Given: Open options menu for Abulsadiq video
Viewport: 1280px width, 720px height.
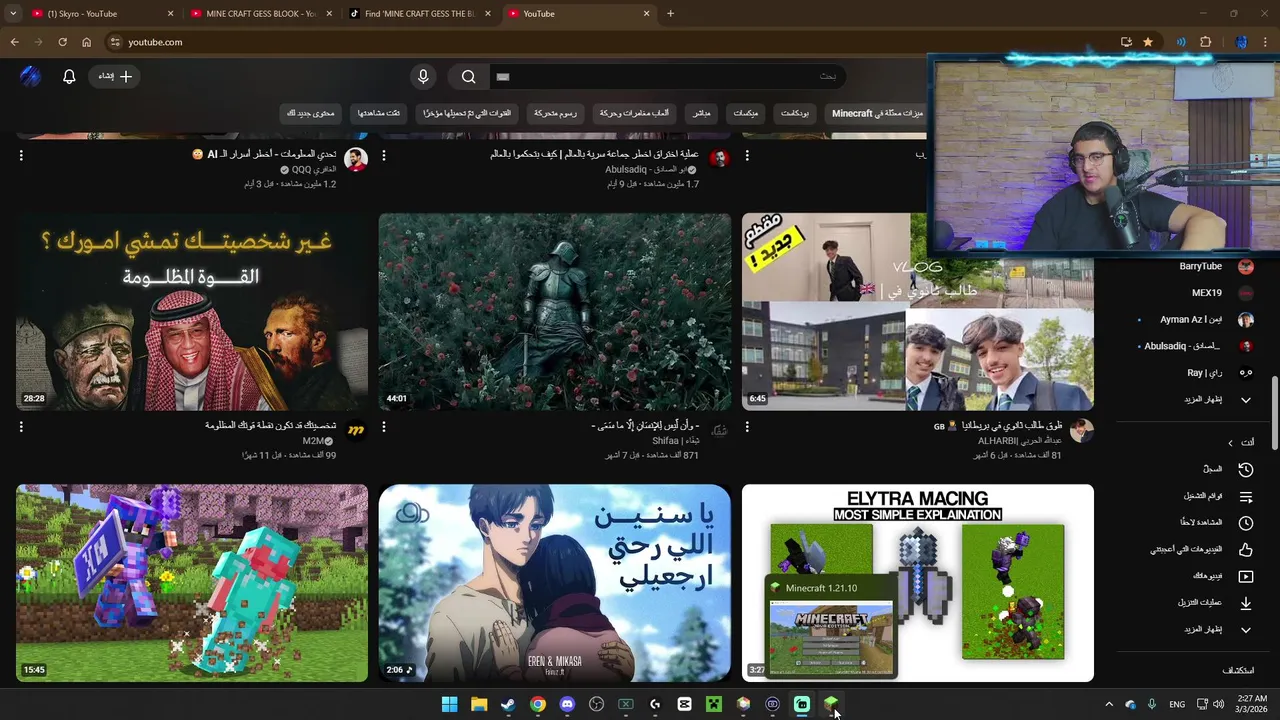Looking at the screenshot, I should click(383, 156).
